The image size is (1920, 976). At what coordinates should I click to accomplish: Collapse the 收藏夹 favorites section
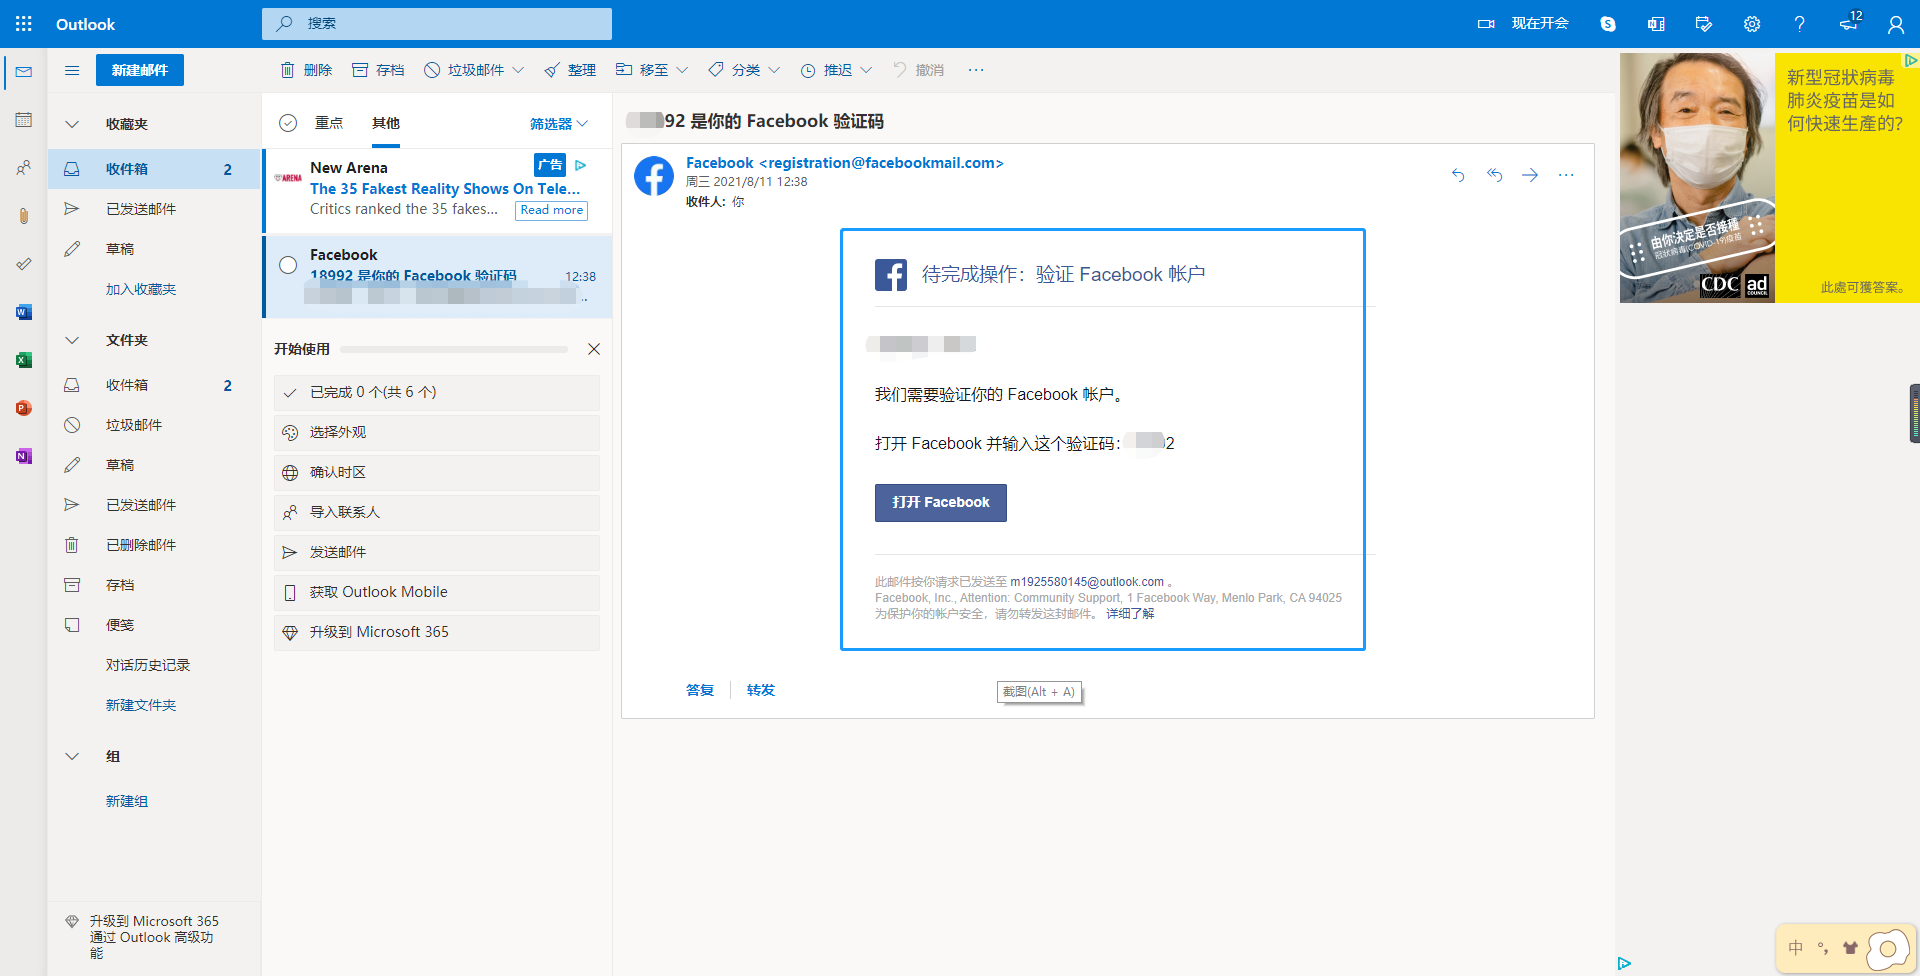72,124
